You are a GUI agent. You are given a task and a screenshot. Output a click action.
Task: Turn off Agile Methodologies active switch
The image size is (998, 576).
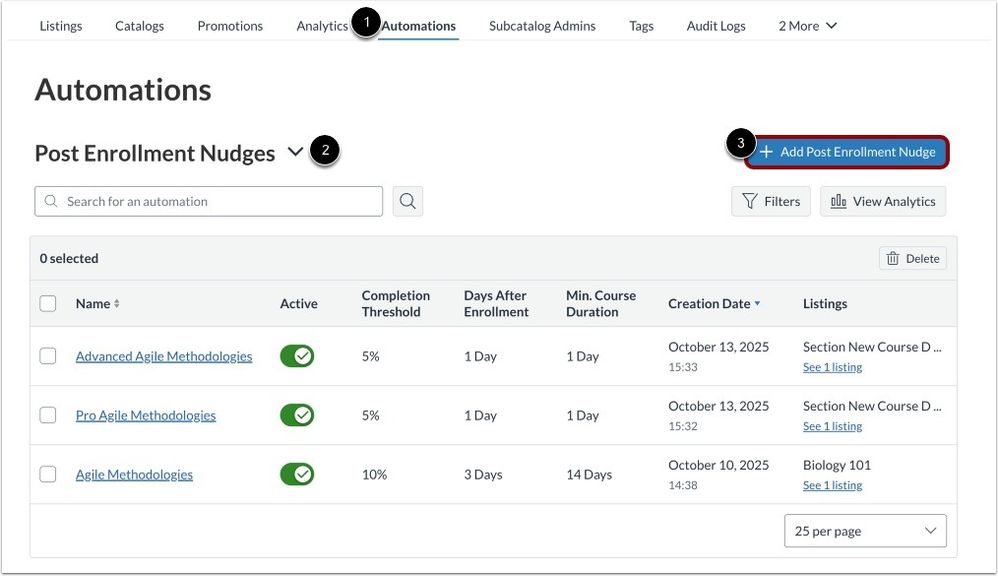(297, 474)
